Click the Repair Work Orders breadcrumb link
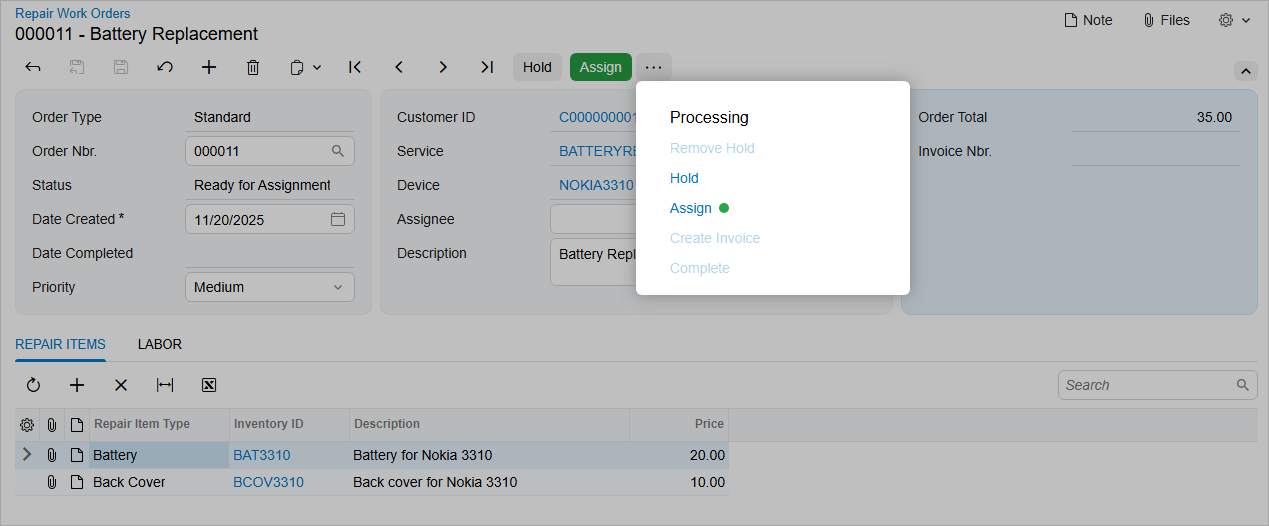1269x526 pixels. coord(72,14)
